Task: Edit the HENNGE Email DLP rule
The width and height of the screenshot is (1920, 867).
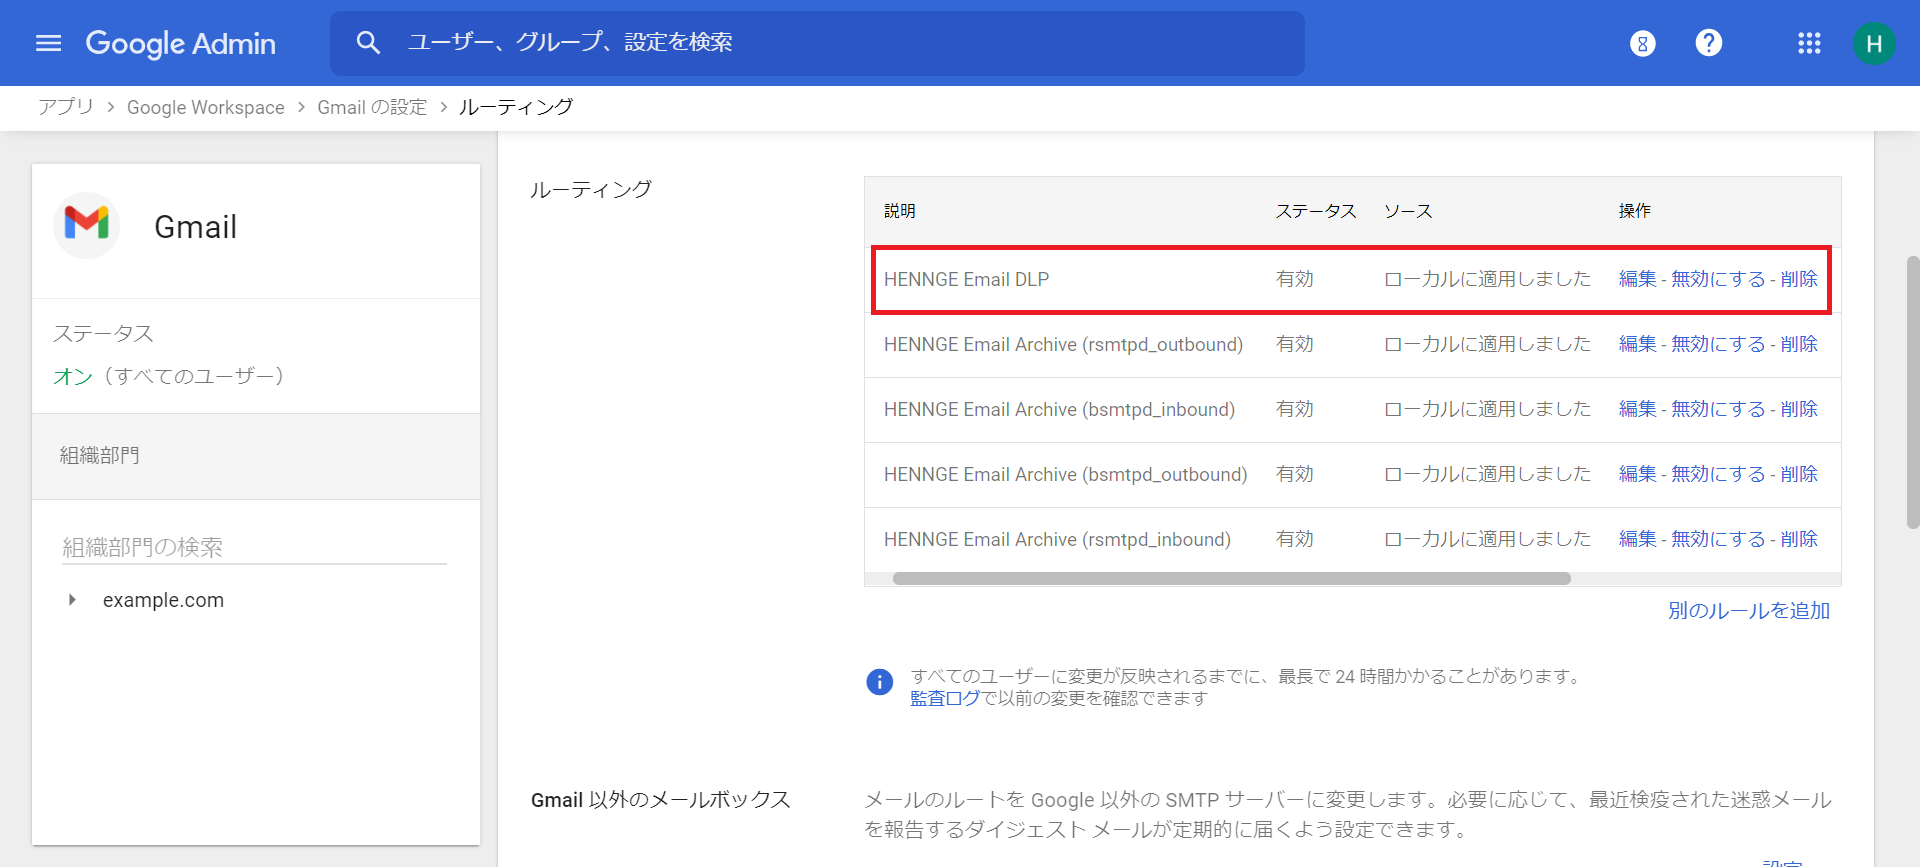Action: tap(1637, 279)
